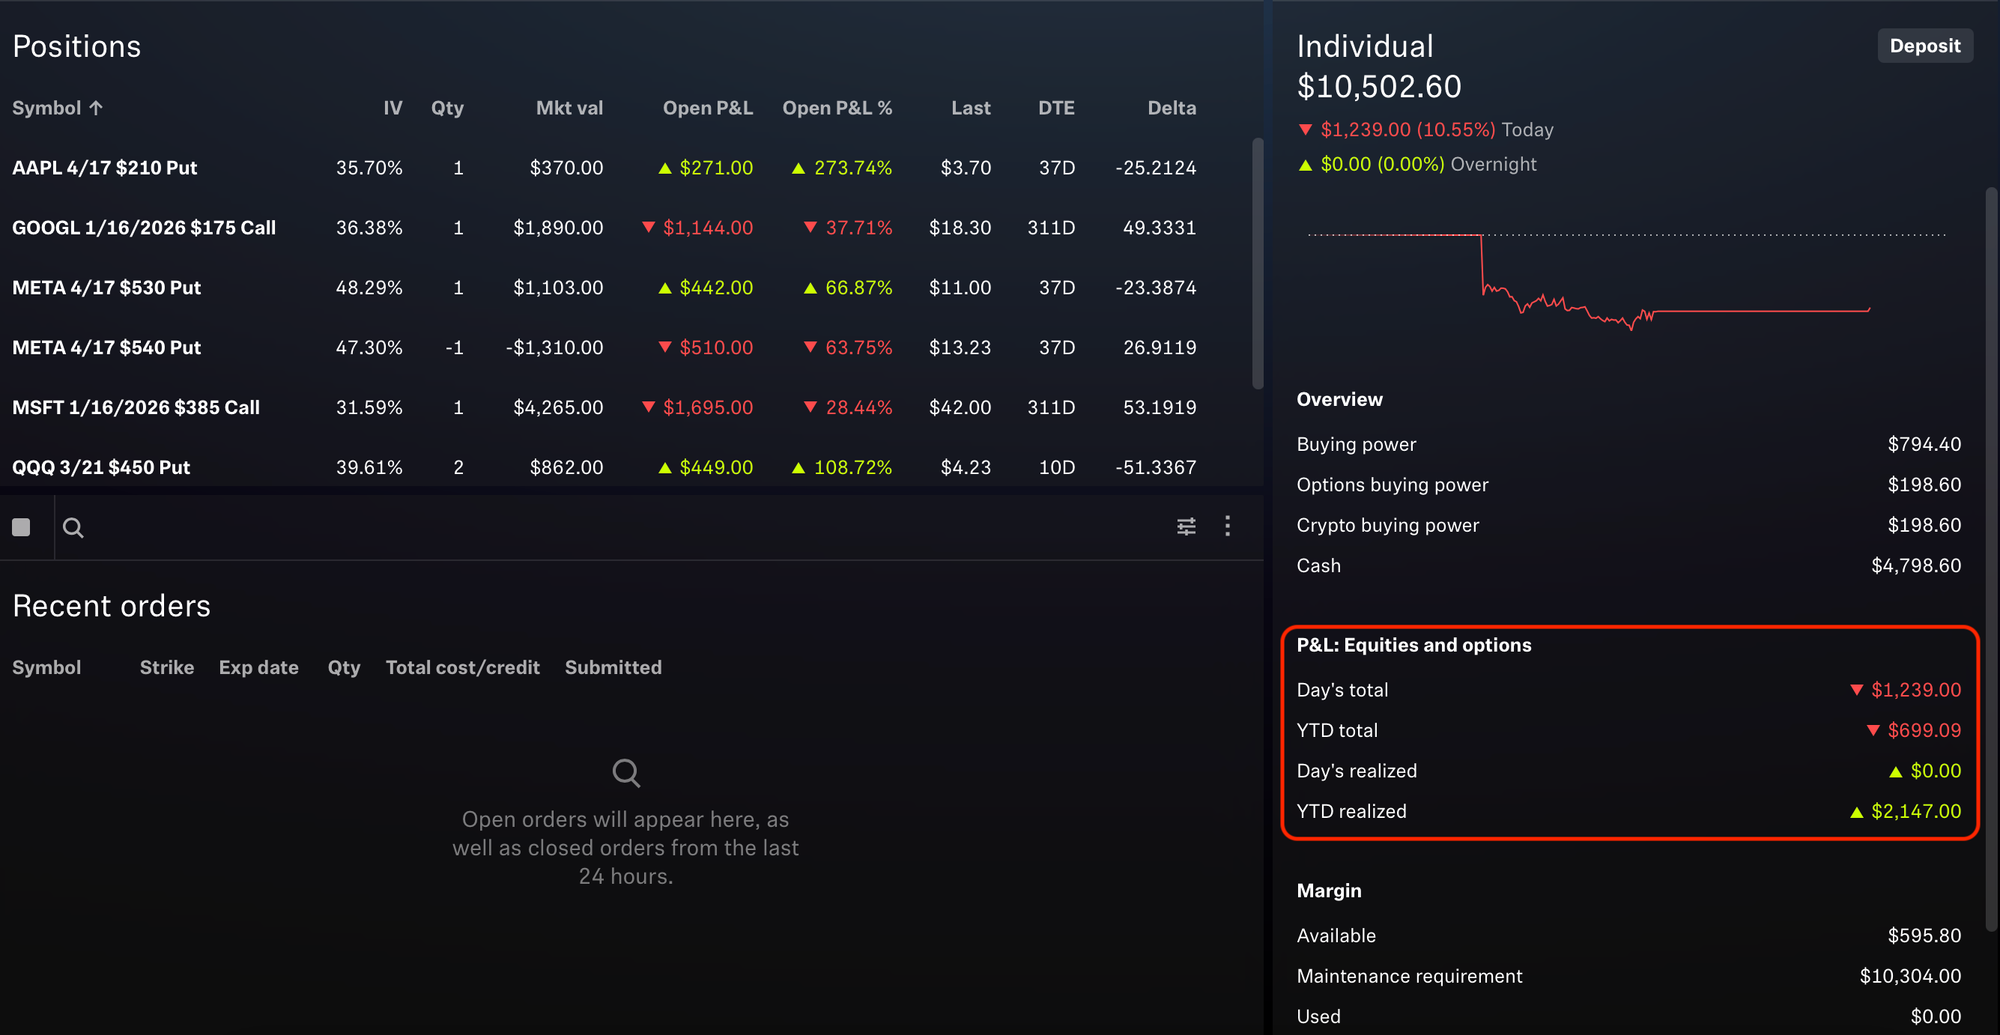2000x1035 pixels.
Task: Click the Individual account title
Action: coord(1365,46)
